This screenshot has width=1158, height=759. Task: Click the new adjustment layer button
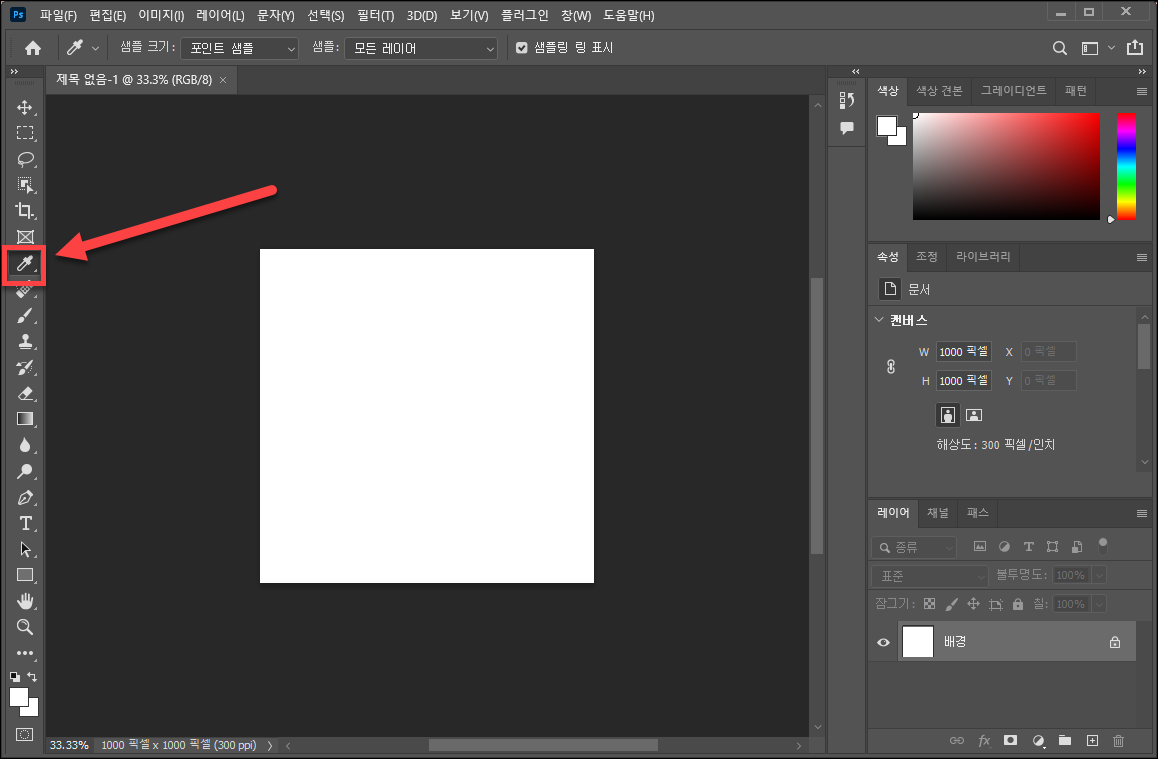tap(1038, 741)
